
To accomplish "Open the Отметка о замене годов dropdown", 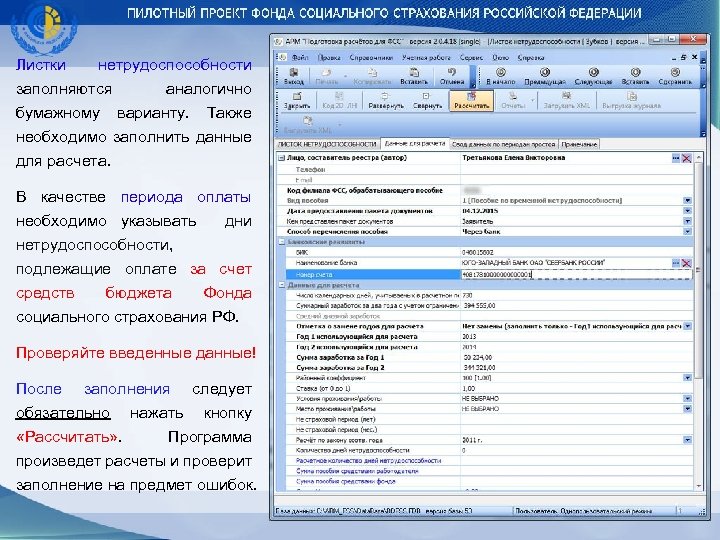I will click(687, 326).
